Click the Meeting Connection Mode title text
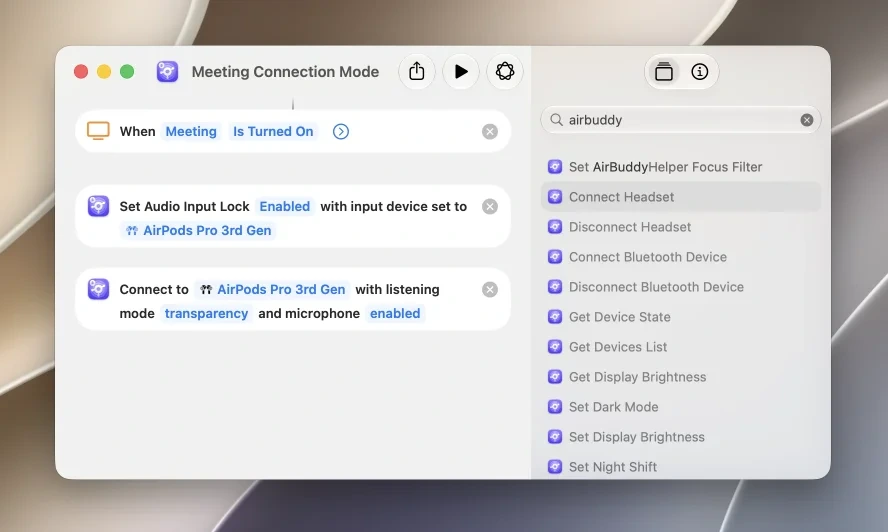The image size is (888, 532). point(285,72)
